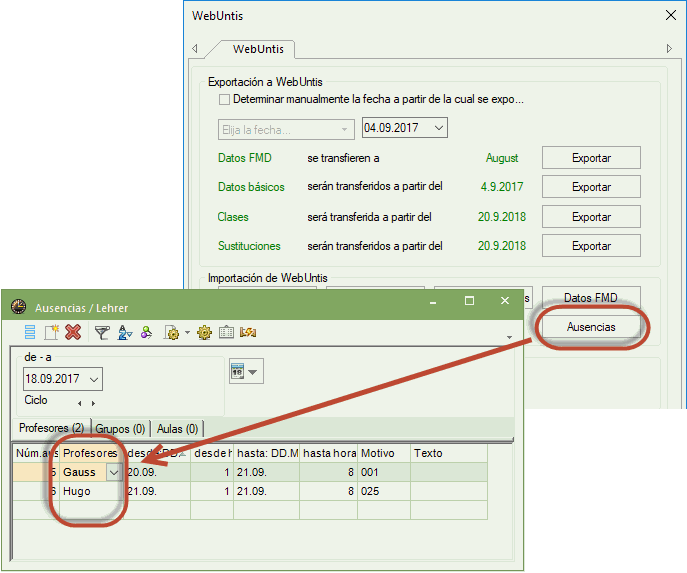Close the WebUntis dialog
The height and width of the screenshot is (573, 687).
pyautogui.click(x=670, y=15)
